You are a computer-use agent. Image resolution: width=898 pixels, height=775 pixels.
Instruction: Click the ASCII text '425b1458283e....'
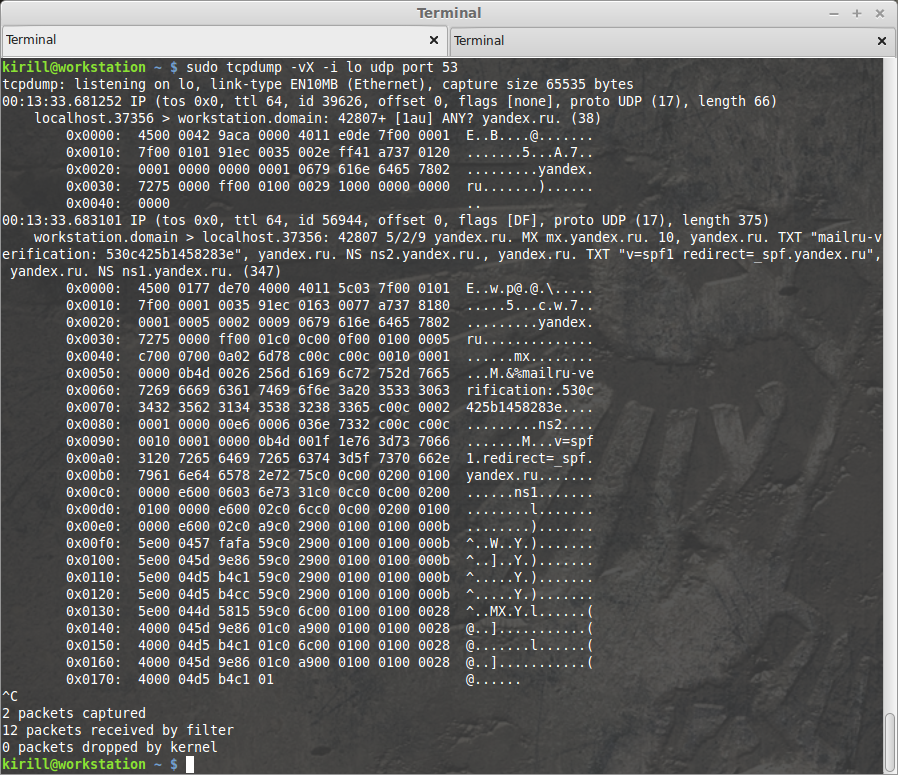tap(530, 408)
